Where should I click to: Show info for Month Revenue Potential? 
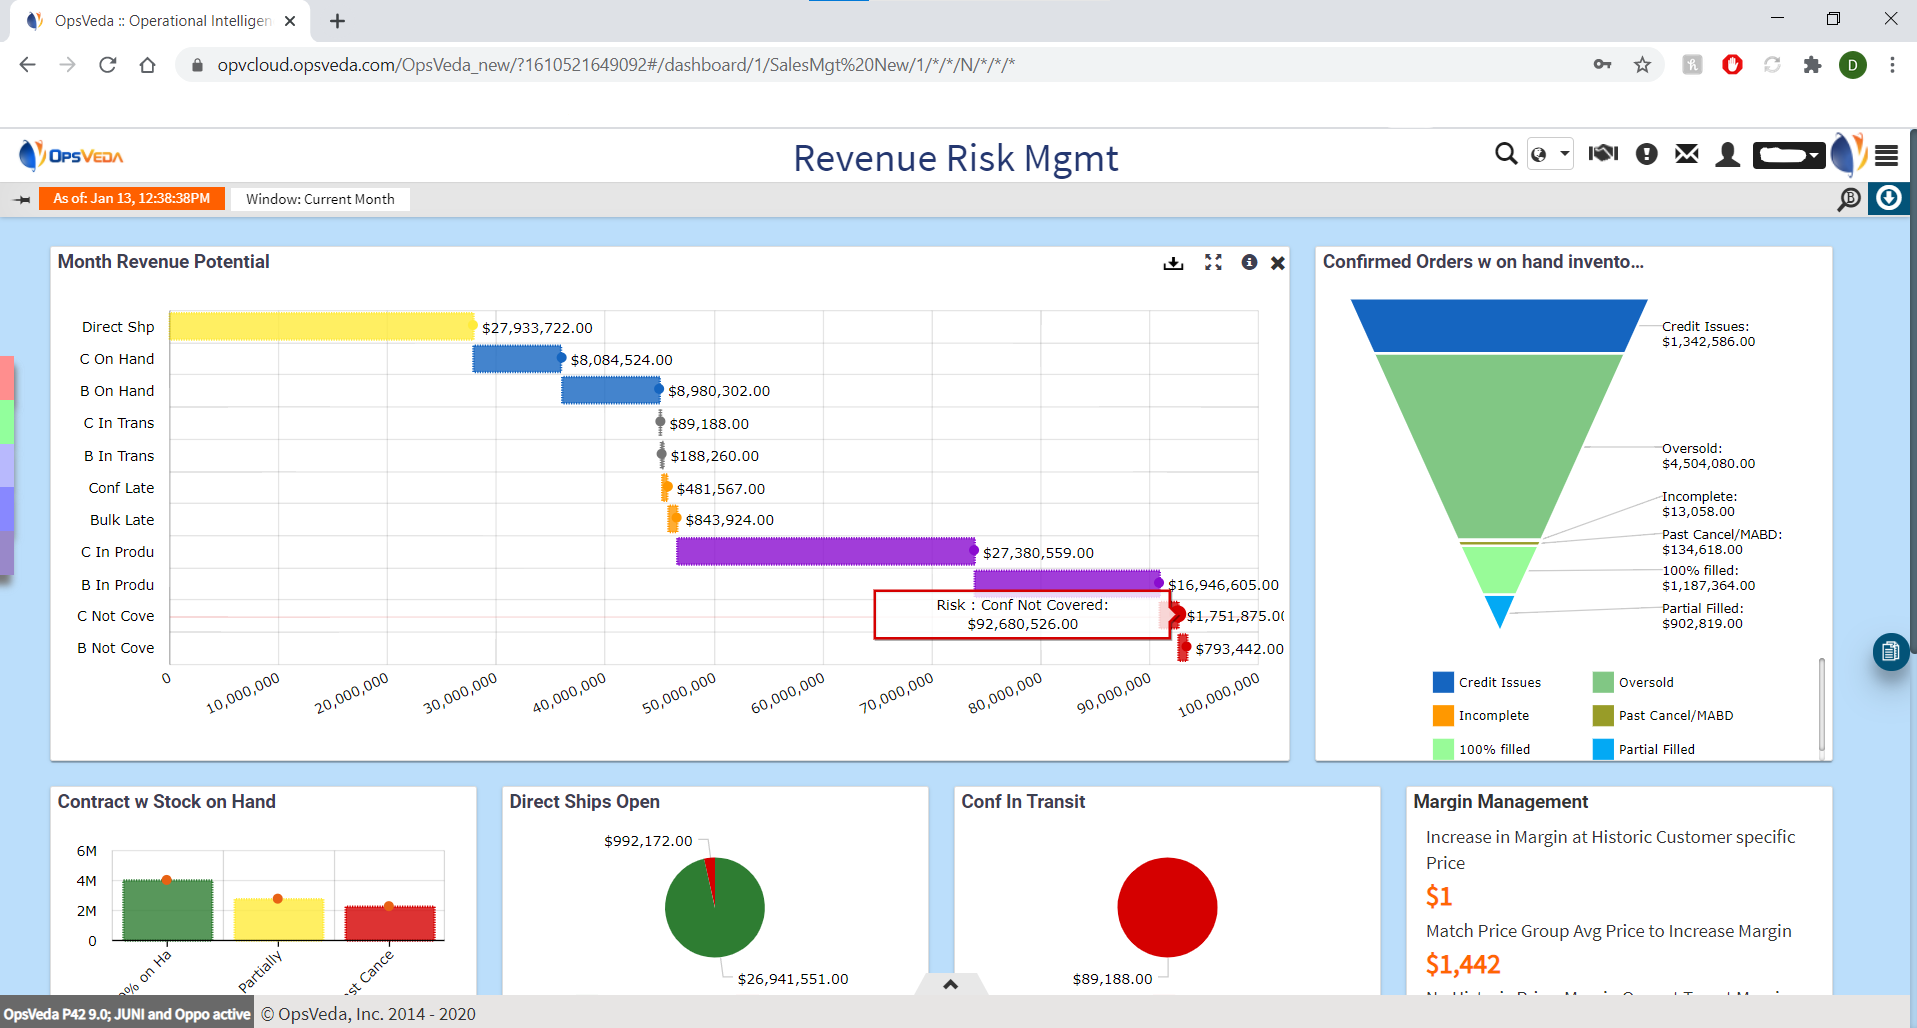tap(1249, 262)
